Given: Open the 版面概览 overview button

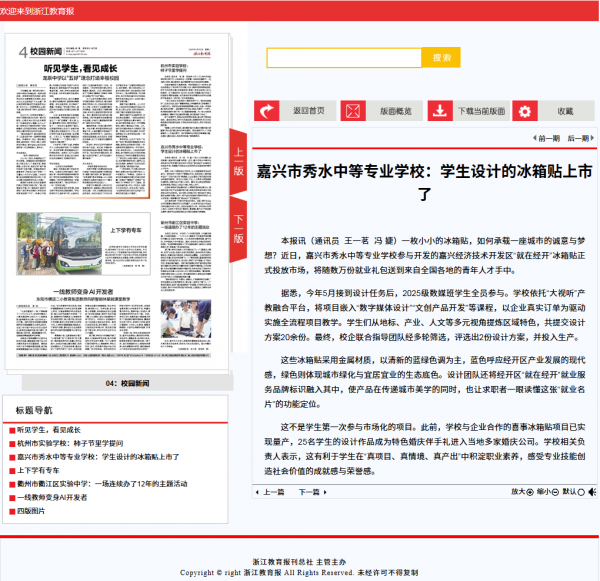Looking at the screenshot, I should tap(395, 111).
